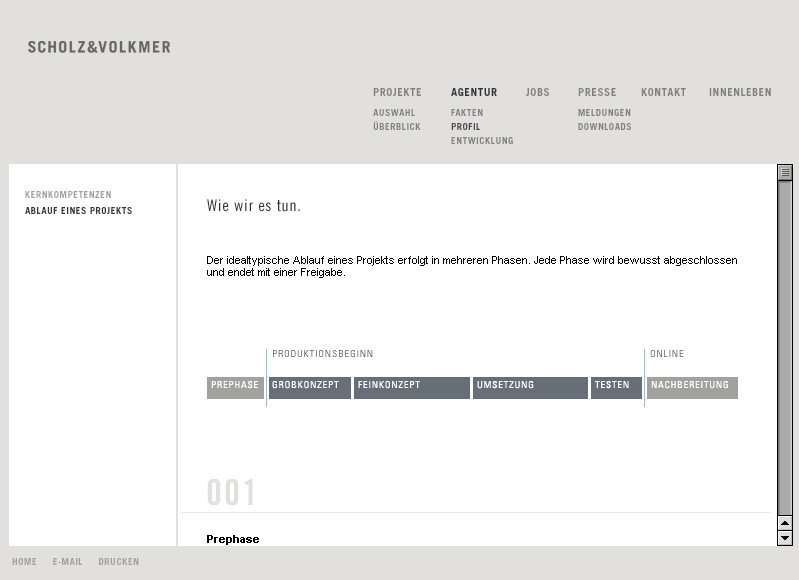Open Downloads under Presse
Screen dimensions: 799x580
[604, 126]
